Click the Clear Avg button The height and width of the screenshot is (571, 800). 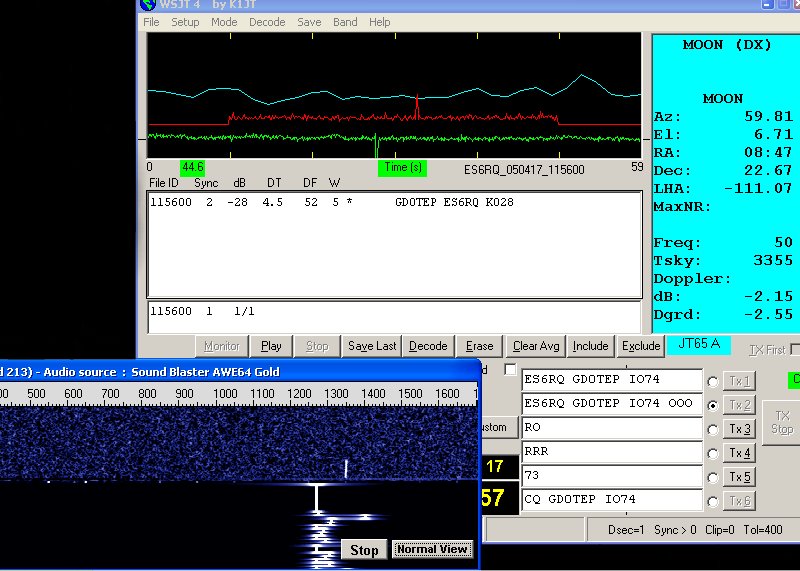(x=536, y=346)
